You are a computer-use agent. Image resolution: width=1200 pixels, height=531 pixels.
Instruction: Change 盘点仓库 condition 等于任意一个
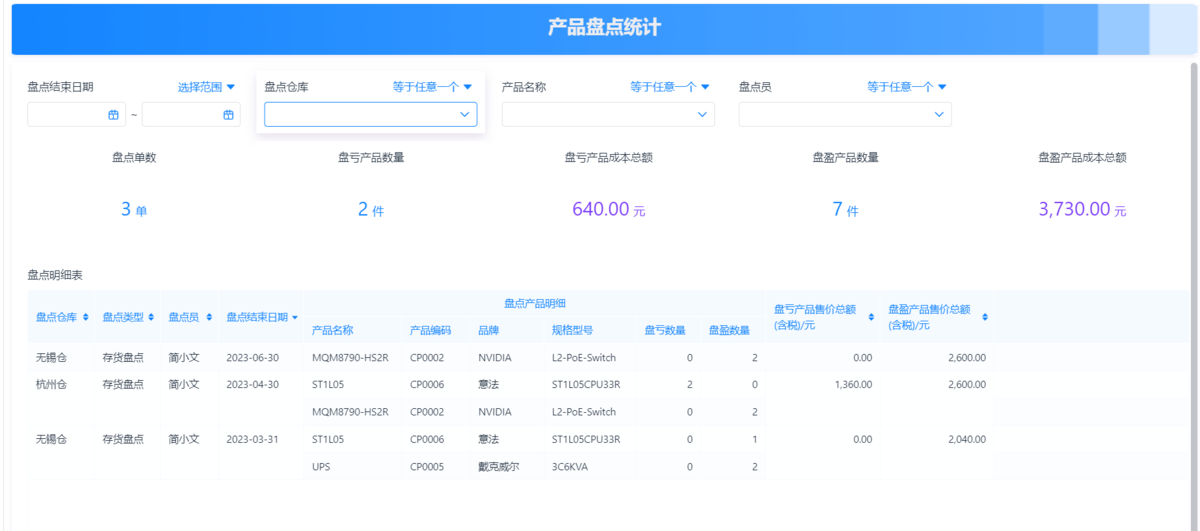pos(432,87)
